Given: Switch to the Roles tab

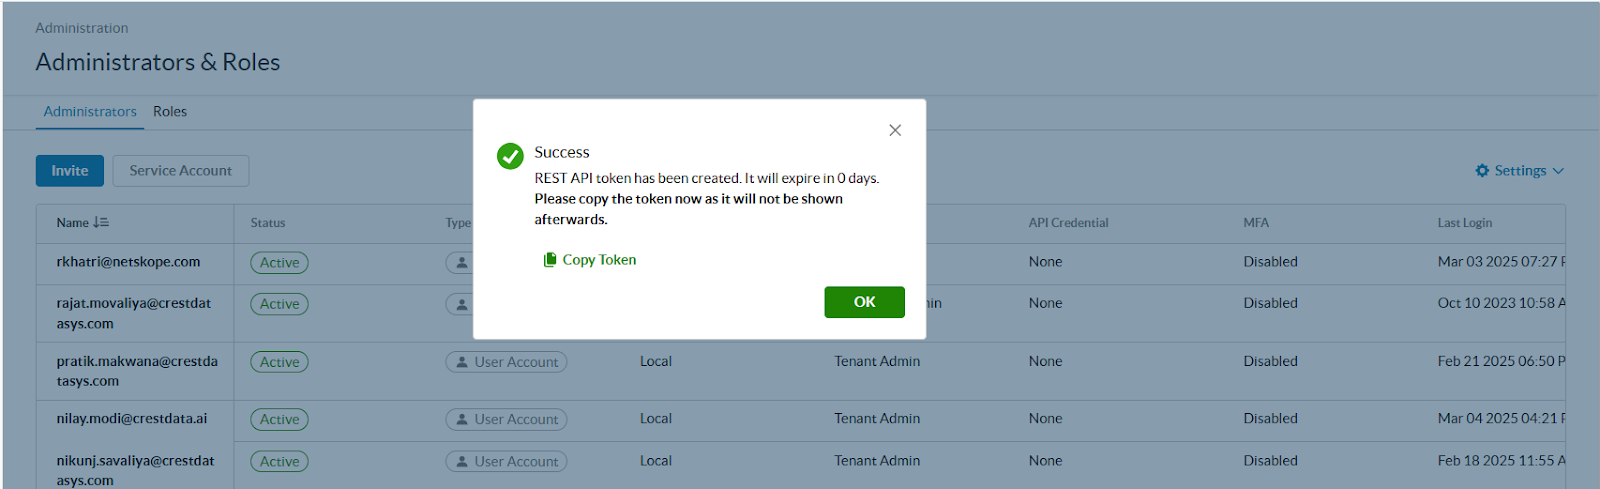Looking at the screenshot, I should 170,112.
